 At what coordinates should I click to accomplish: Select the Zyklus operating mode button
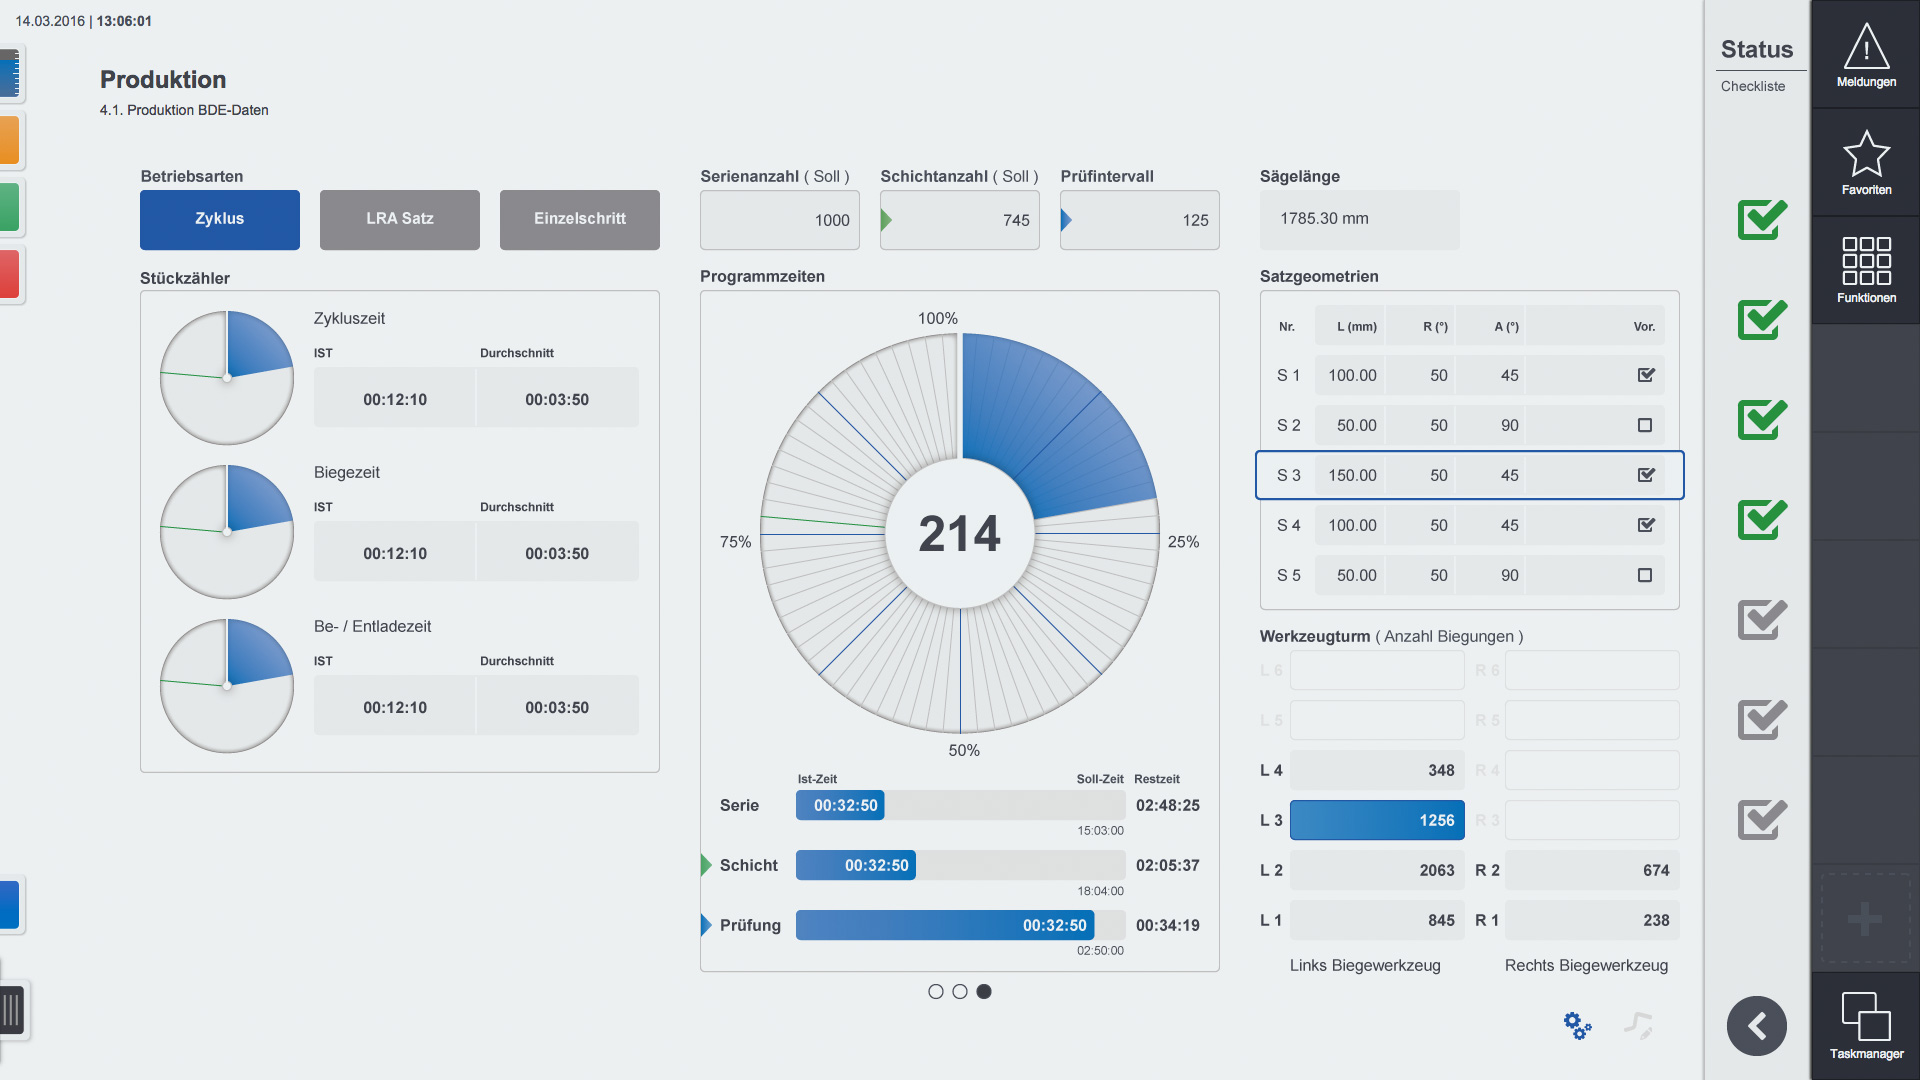pos(220,219)
